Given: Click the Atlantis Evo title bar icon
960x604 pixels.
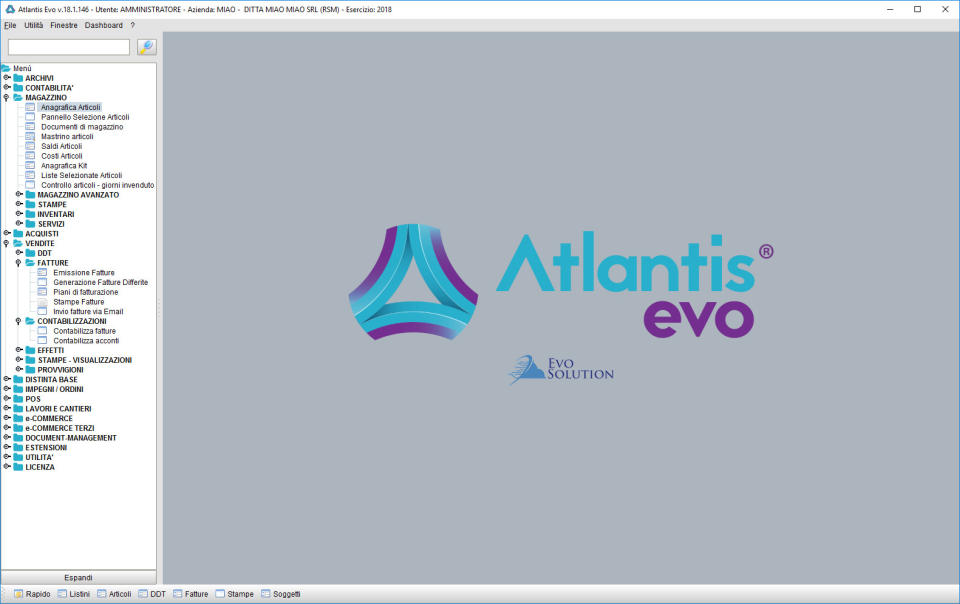Looking at the screenshot, I should pyautogui.click(x=10, y=8).
